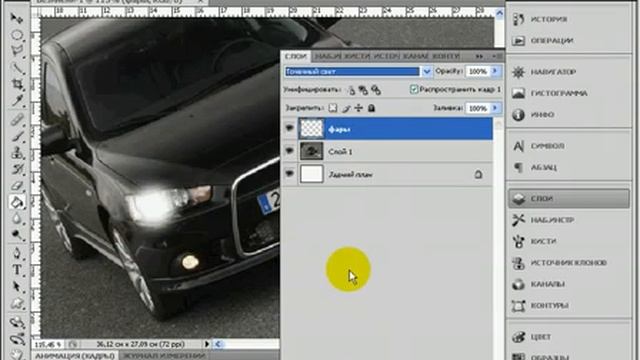Click the unify layer position icon
The height and width of the screenshot is (360, 640).
[351, 90]
